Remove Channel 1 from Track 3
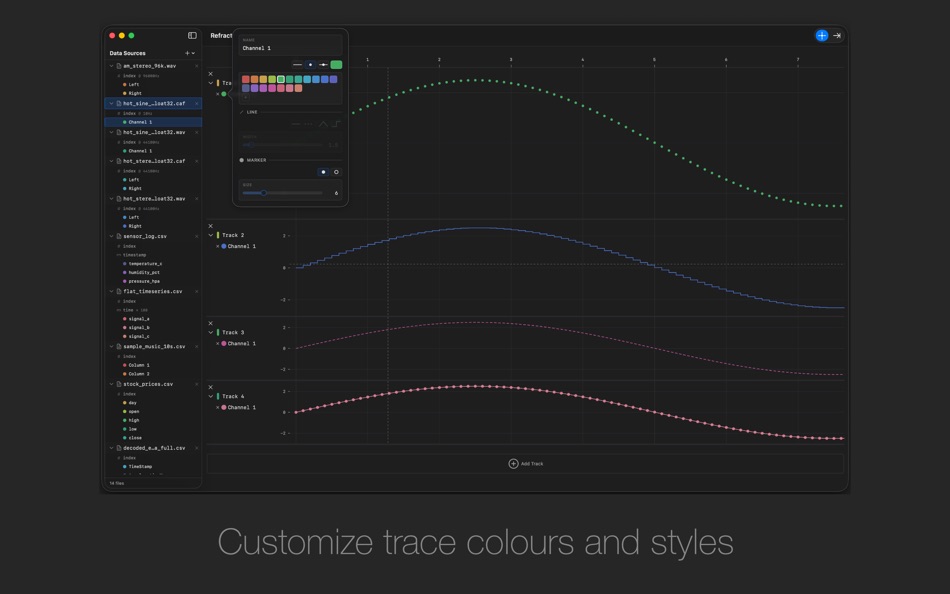This screenshot has width=950, height=594. tap(218, 344)
